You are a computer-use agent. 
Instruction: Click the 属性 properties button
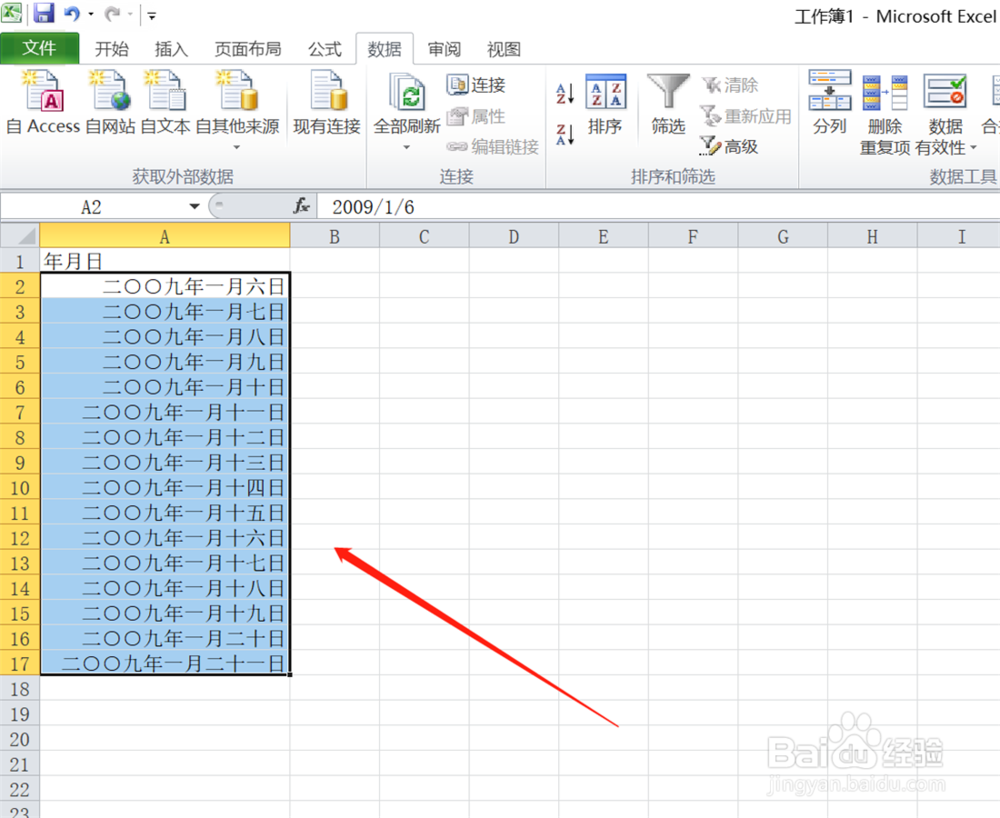[x=476, y=116]
